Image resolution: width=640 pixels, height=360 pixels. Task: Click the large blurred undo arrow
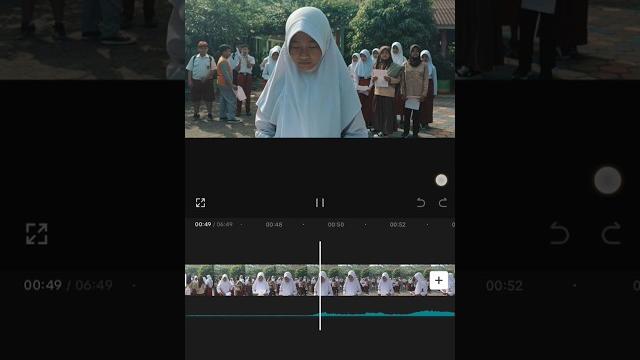[559, 233]
